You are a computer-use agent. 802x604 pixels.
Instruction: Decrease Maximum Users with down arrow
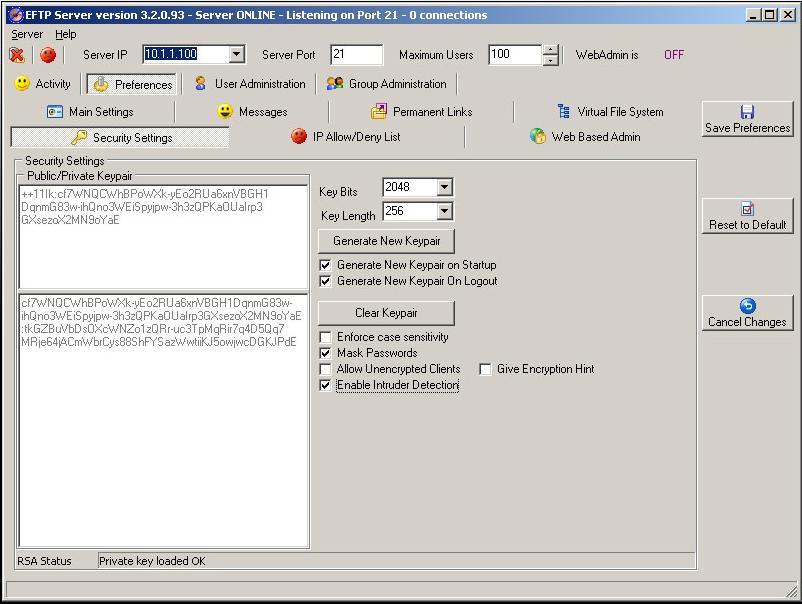[550, 60]
